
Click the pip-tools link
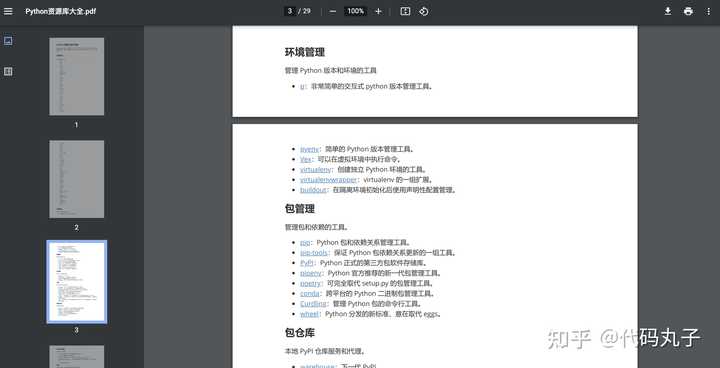[314, 253]
